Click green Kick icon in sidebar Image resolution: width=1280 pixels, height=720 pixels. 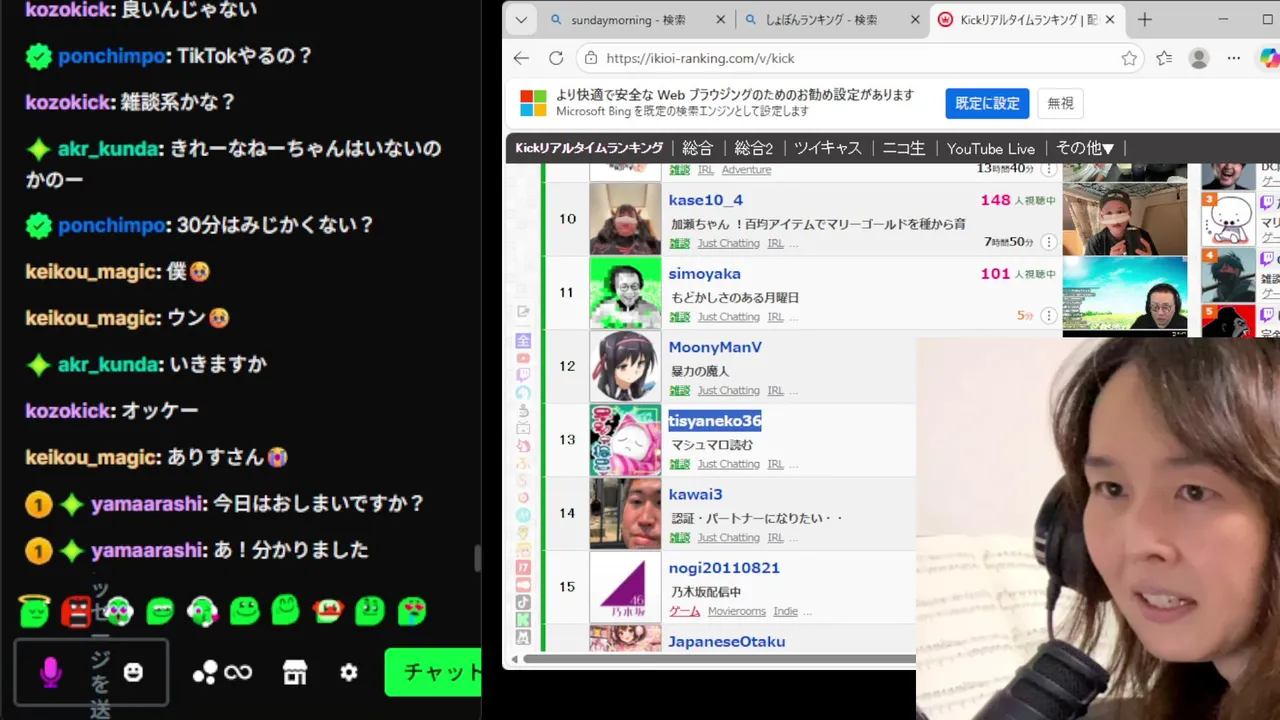click(x=523, y=620)
